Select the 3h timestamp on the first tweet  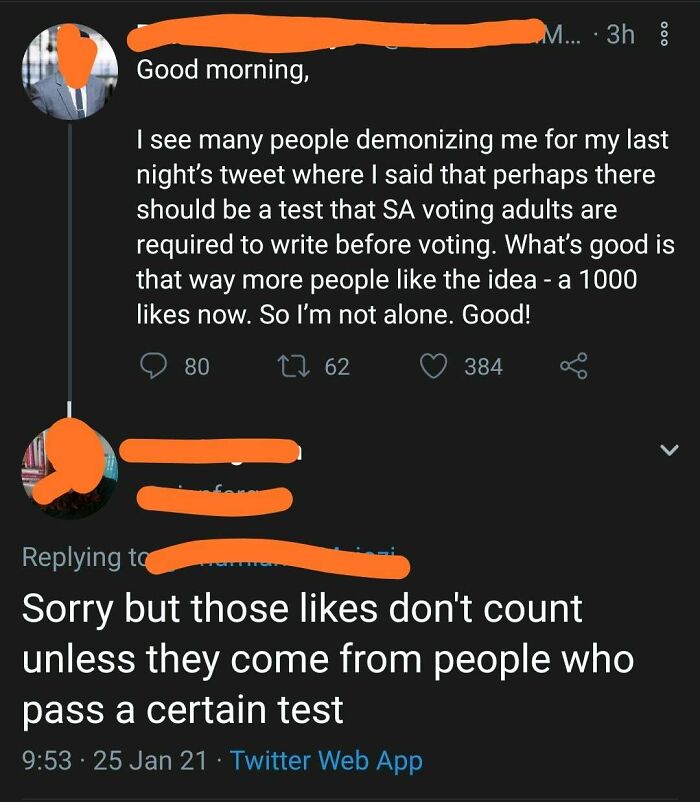tap(620, 33)
